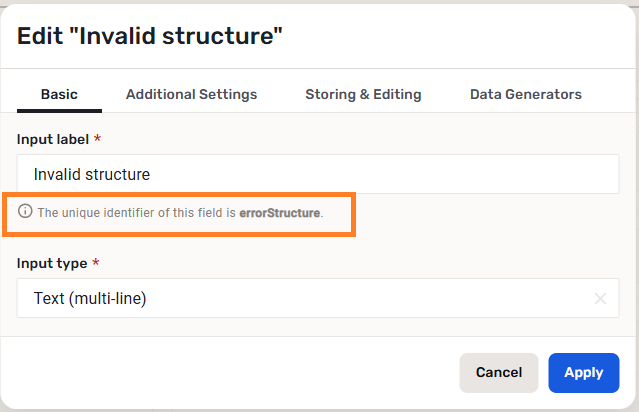Click the red asterisk after Input type
Screen dimensions: 639x412
96,263
